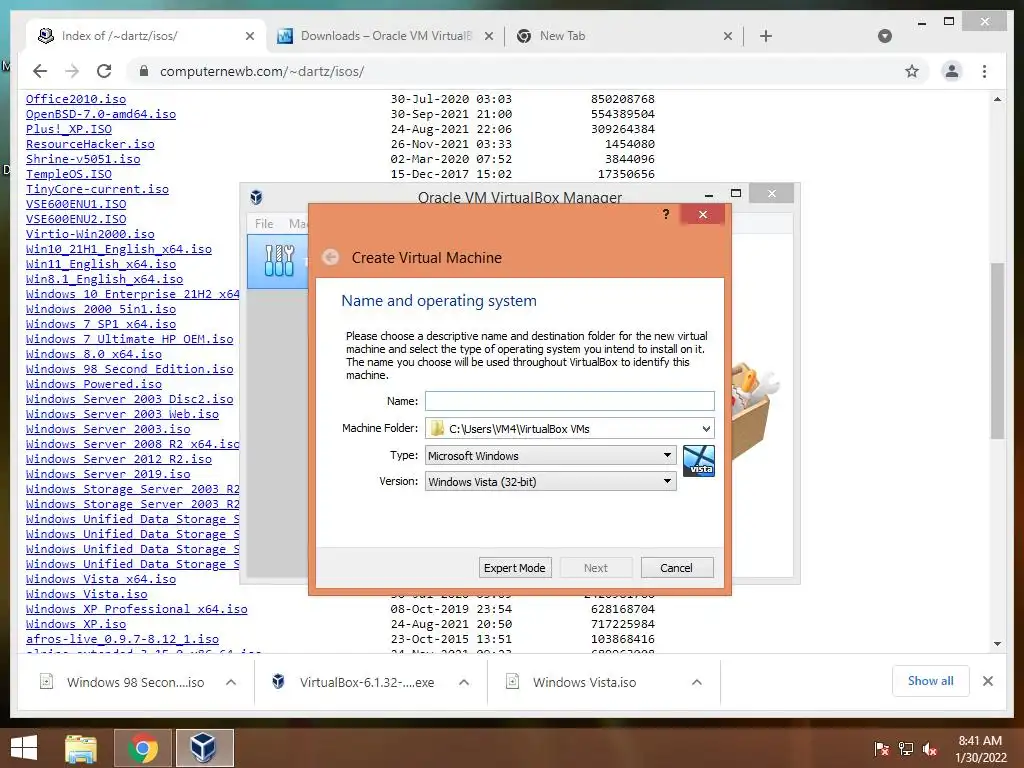Click the scroll up arrow of page
1024x768 pixels.
997,99
